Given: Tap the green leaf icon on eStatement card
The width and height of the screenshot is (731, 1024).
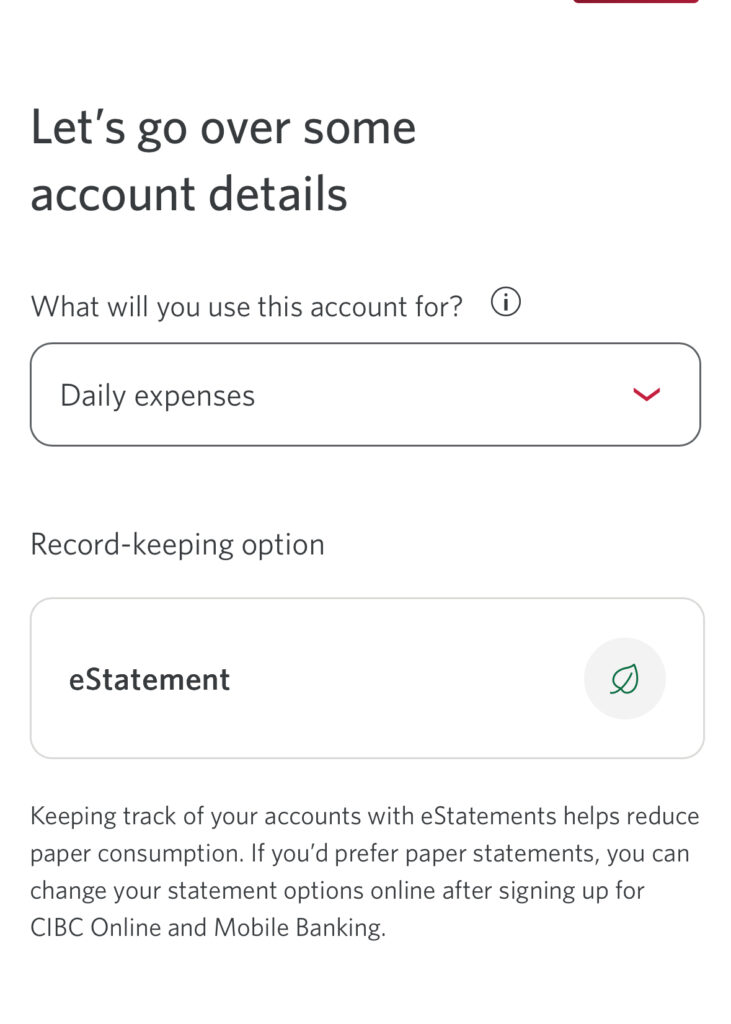Looking at the screenshot, I should point(625,679).
